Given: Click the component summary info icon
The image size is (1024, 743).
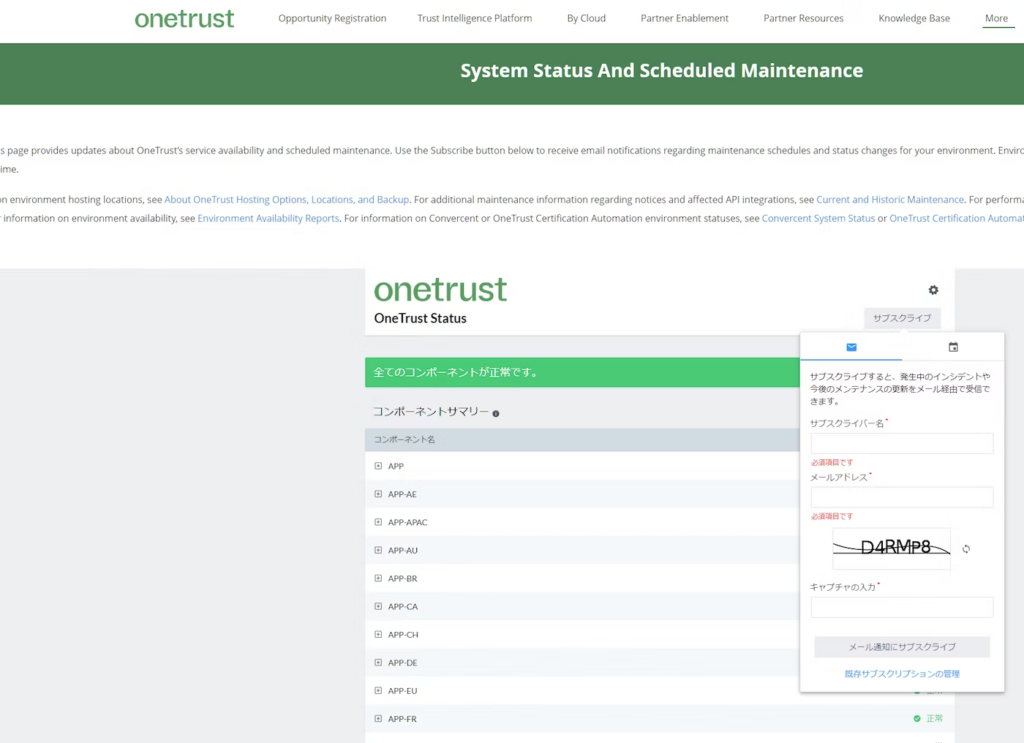Looking at the screenshot, I should pyautogui.click(x=496, y=413).
